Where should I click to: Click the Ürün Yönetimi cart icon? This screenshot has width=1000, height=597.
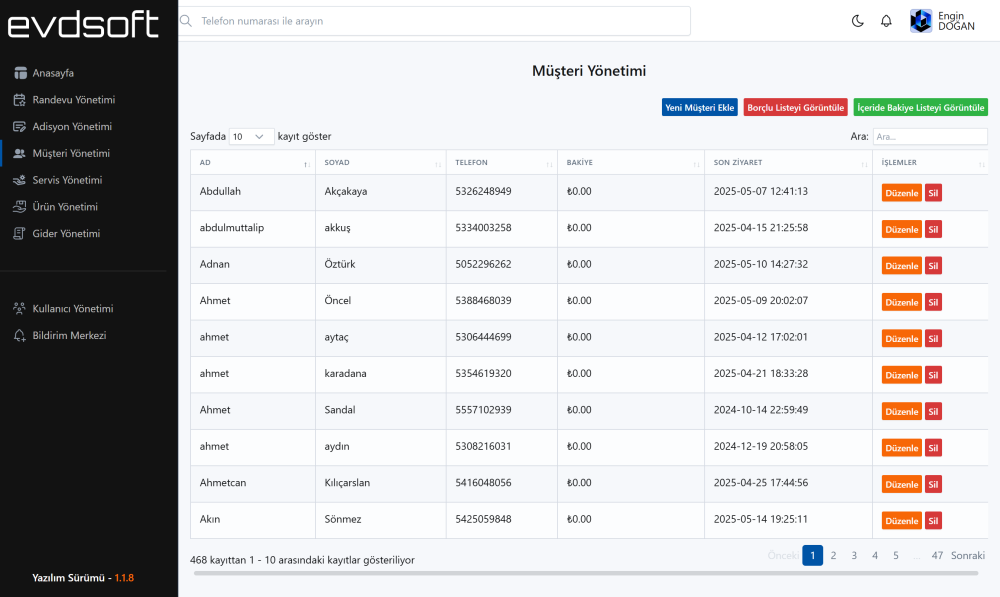(x=21, y=207)
